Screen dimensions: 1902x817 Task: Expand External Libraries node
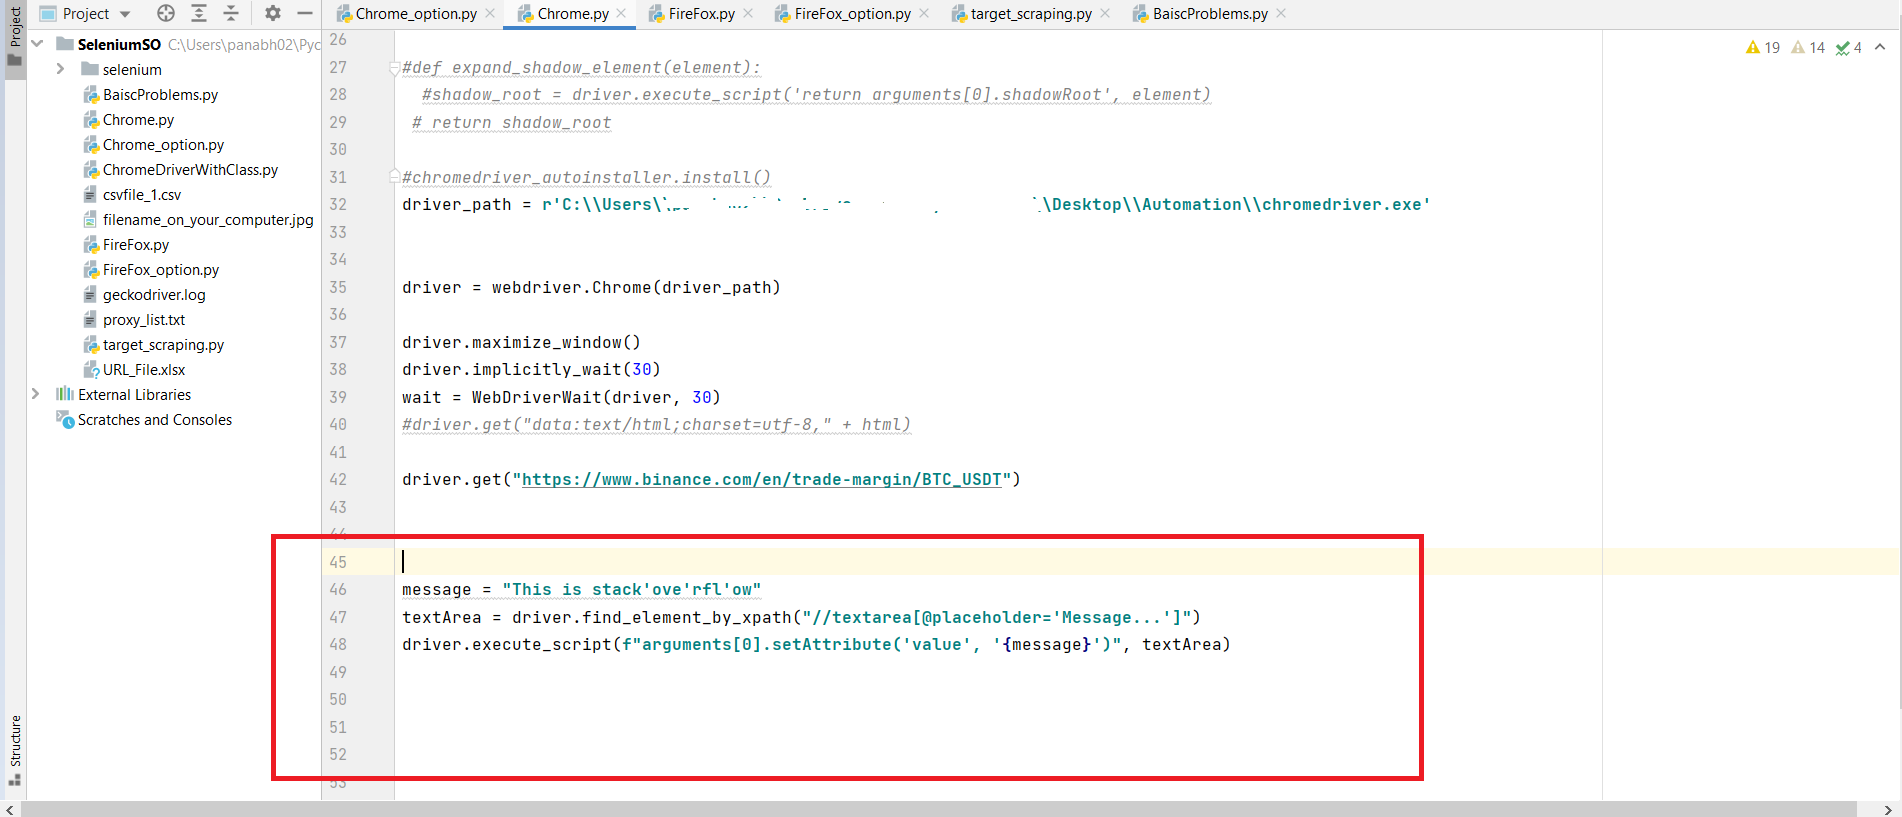(36, 394)
